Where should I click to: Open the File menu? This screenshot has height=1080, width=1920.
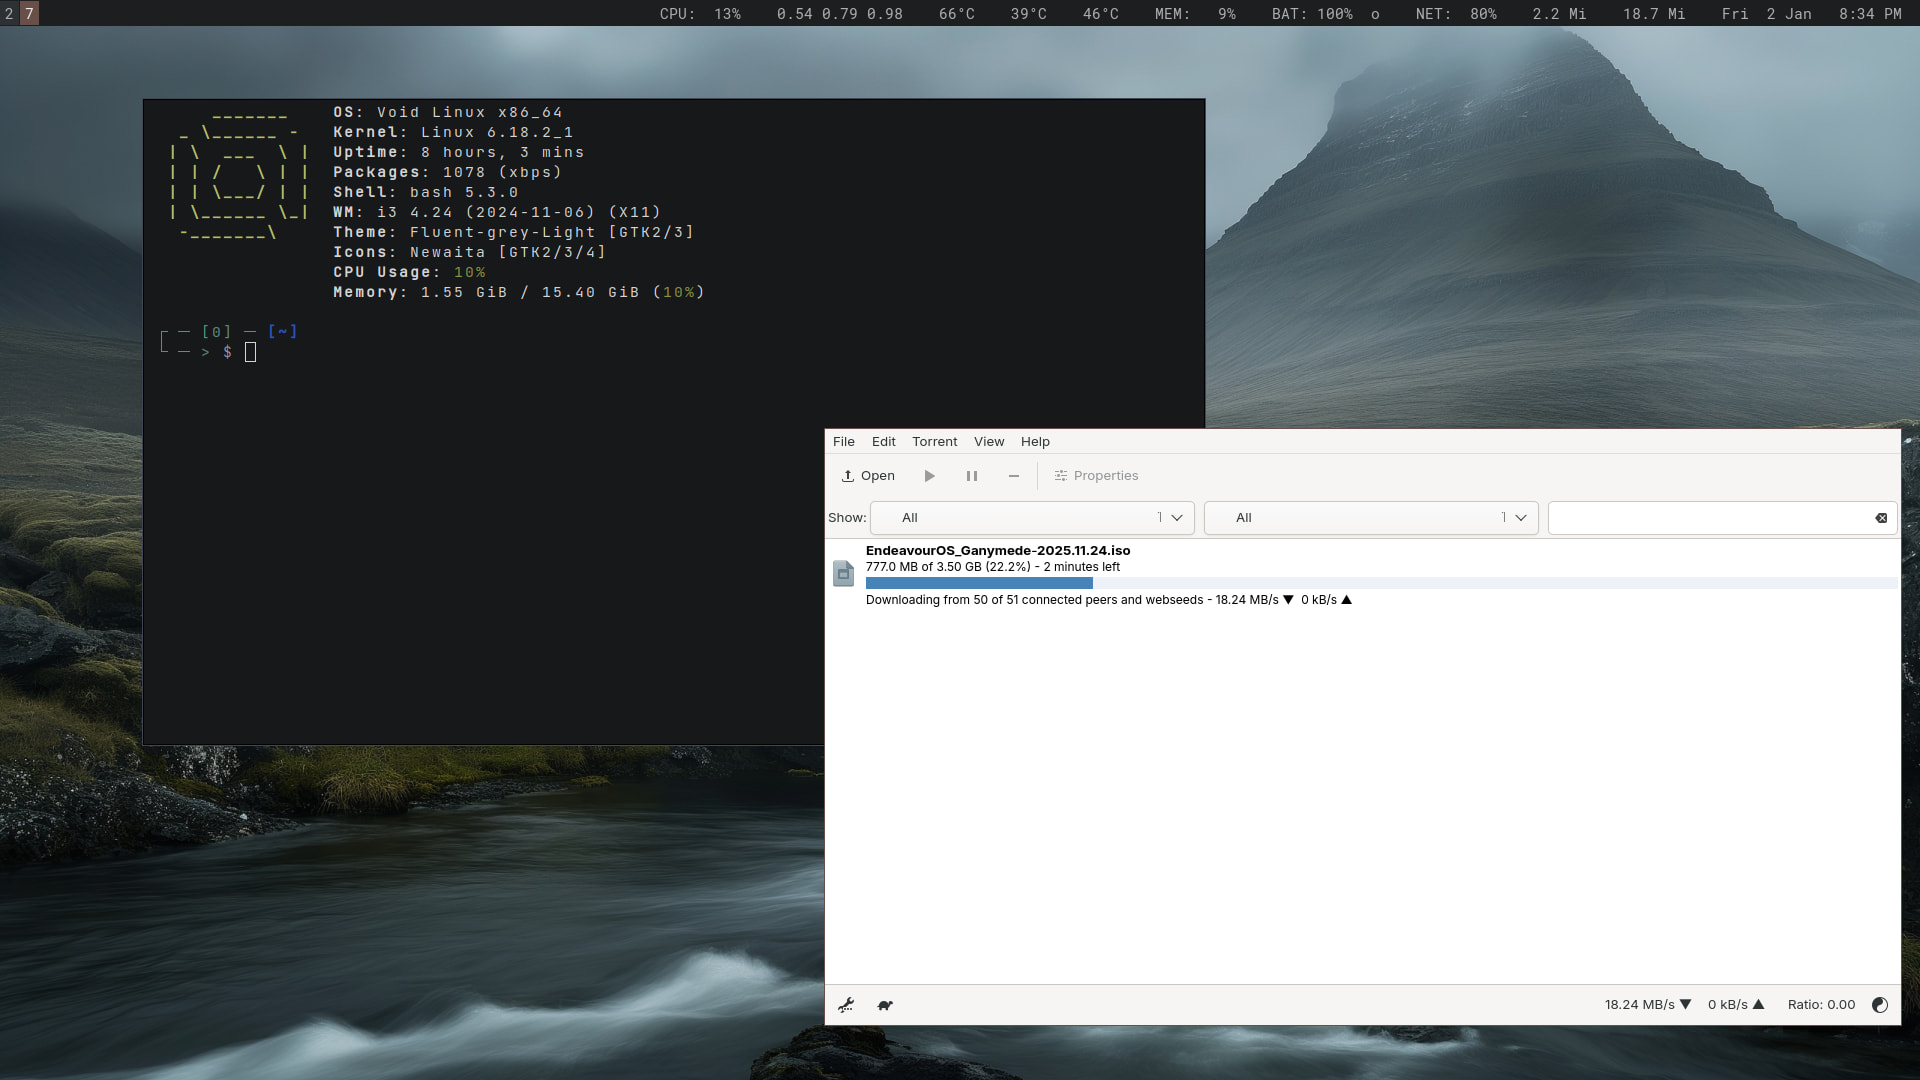point(843,442)
